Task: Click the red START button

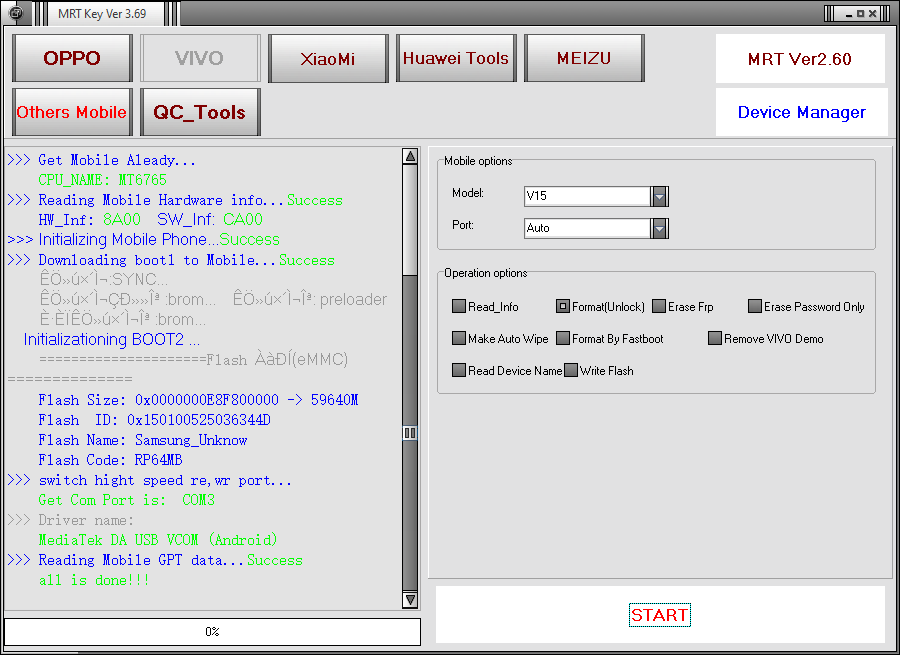Action: pos(660,615)
